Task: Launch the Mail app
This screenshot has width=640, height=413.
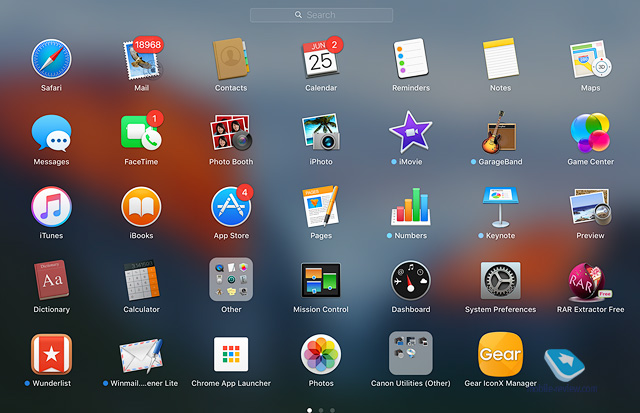Action: [141, 59]
